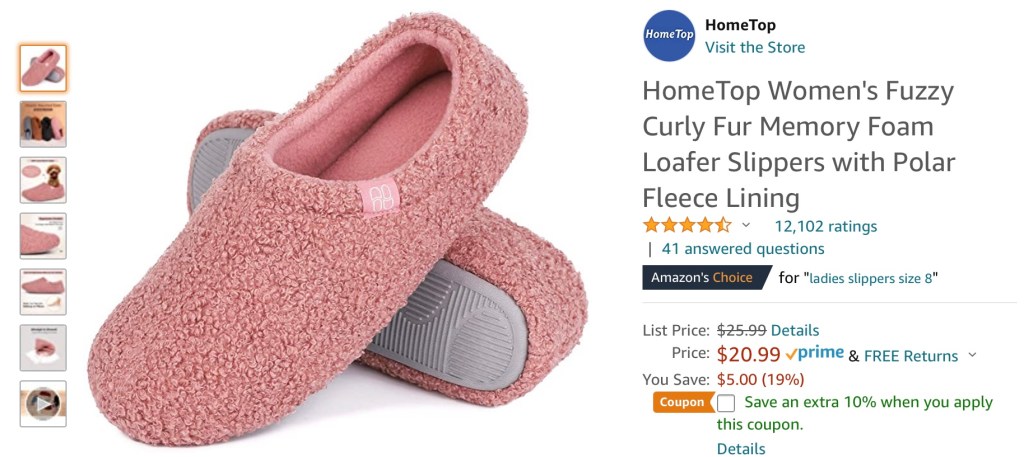
Task: Open the coupon Details link
Action: click(x=741, y=449)
